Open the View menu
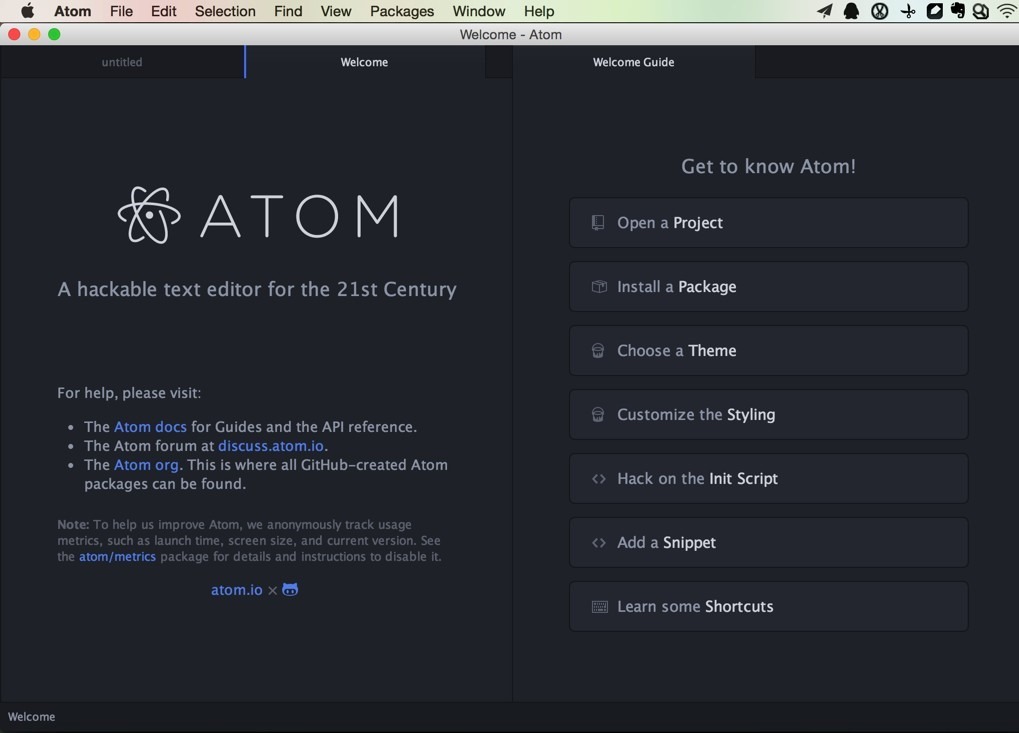This screenshot has height=733, width=1019. tap(335, 11)
